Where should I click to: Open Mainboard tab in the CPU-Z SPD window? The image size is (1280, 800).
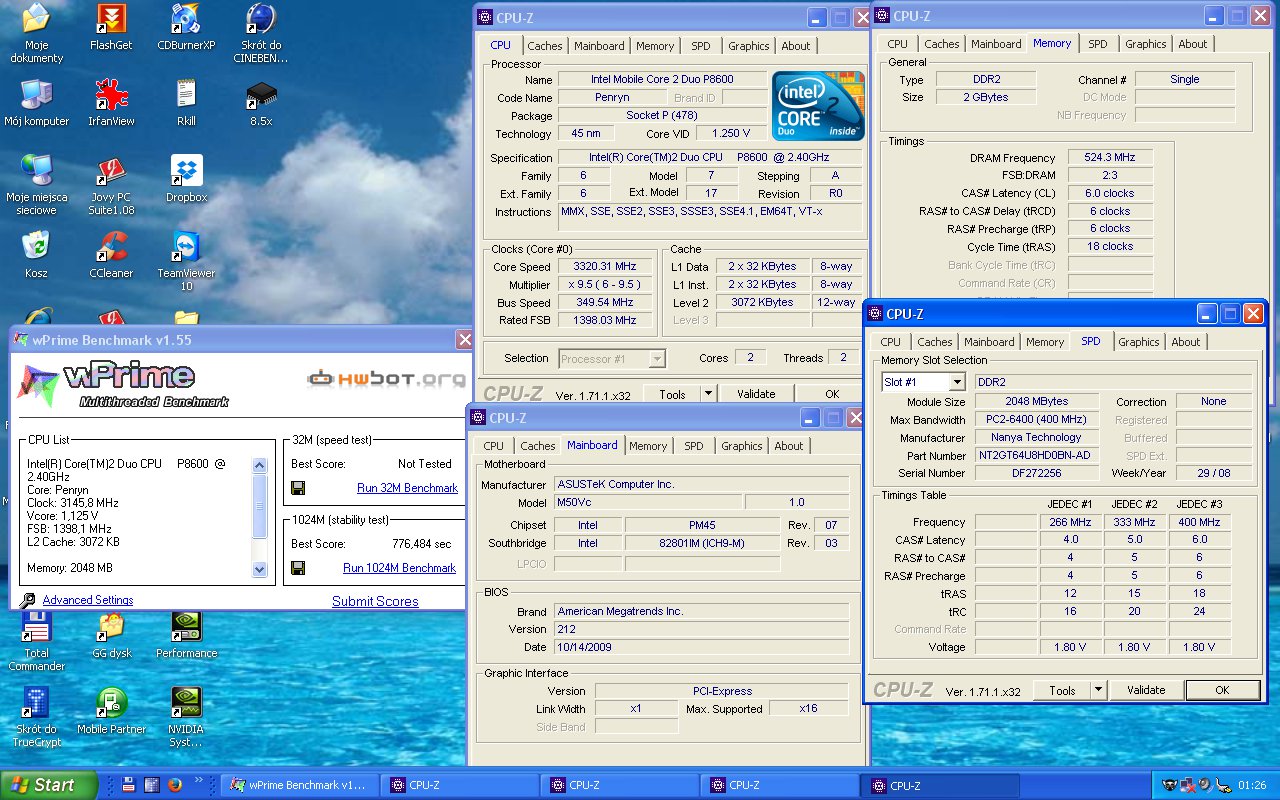989,342
